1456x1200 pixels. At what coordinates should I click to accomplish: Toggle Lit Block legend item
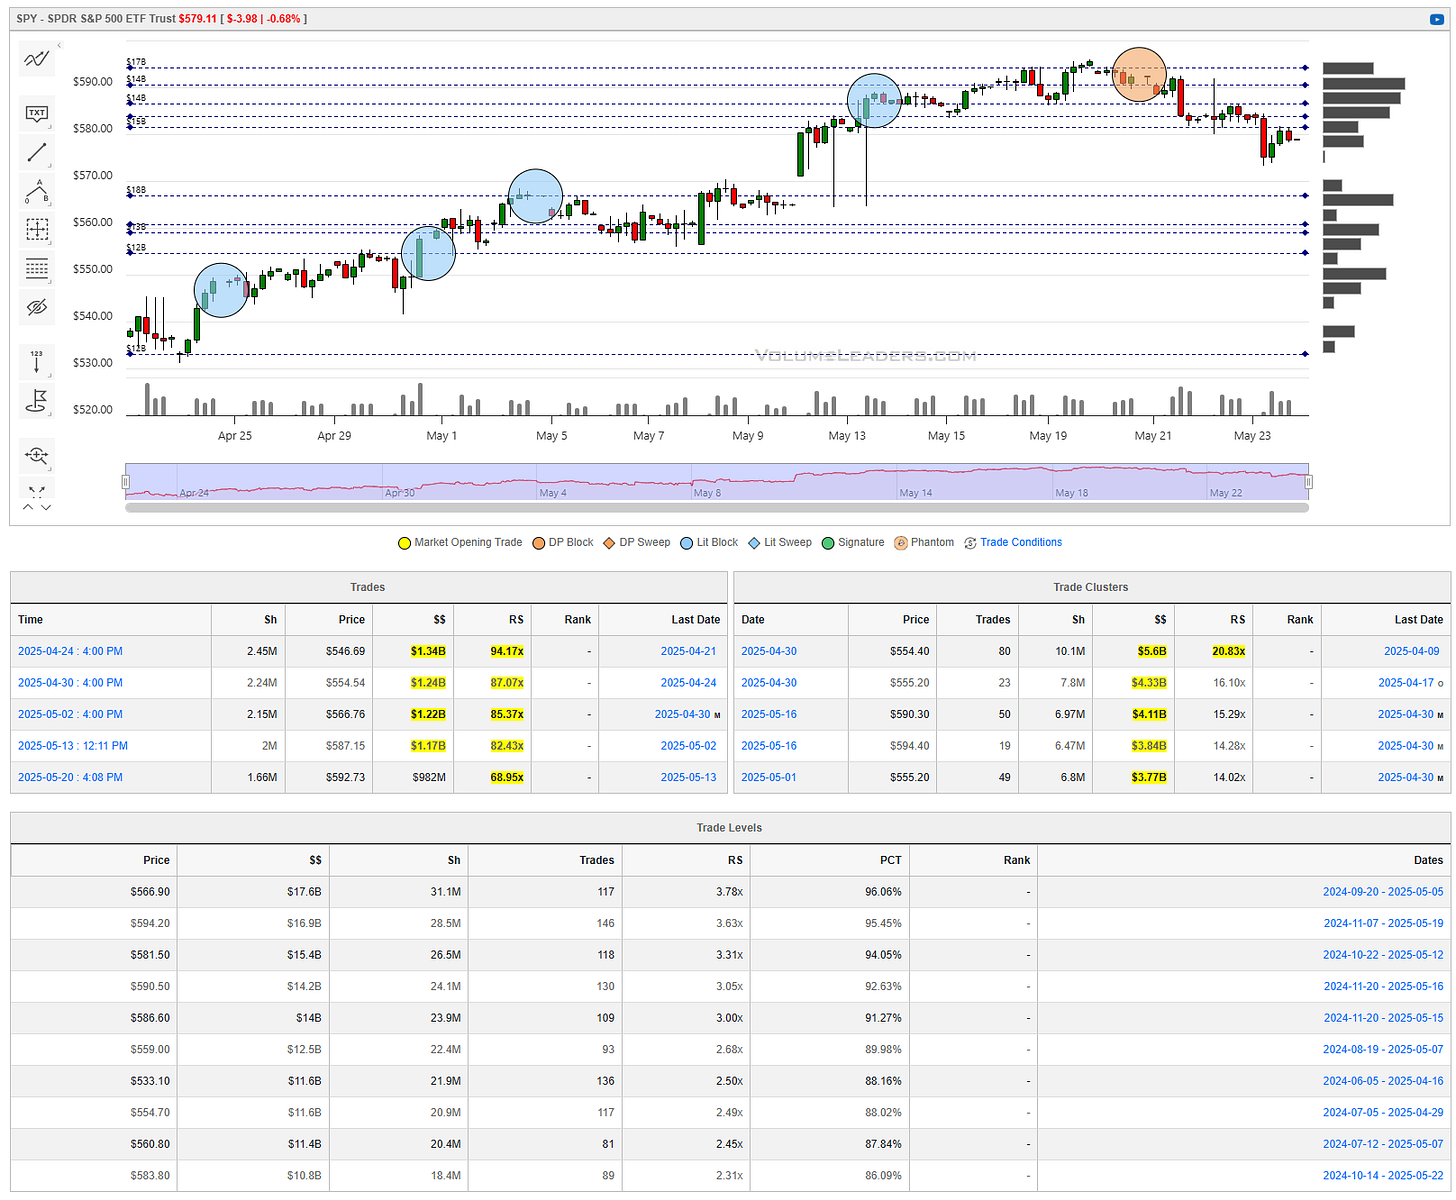click(x=709, y=543)
